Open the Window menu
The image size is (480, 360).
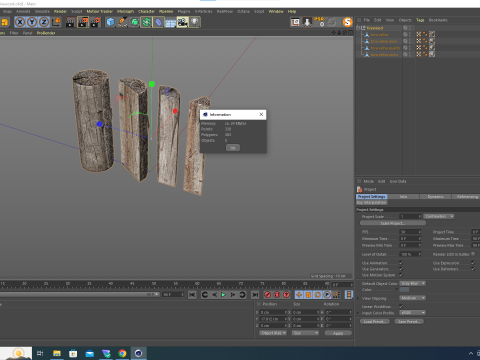[276, 11]
